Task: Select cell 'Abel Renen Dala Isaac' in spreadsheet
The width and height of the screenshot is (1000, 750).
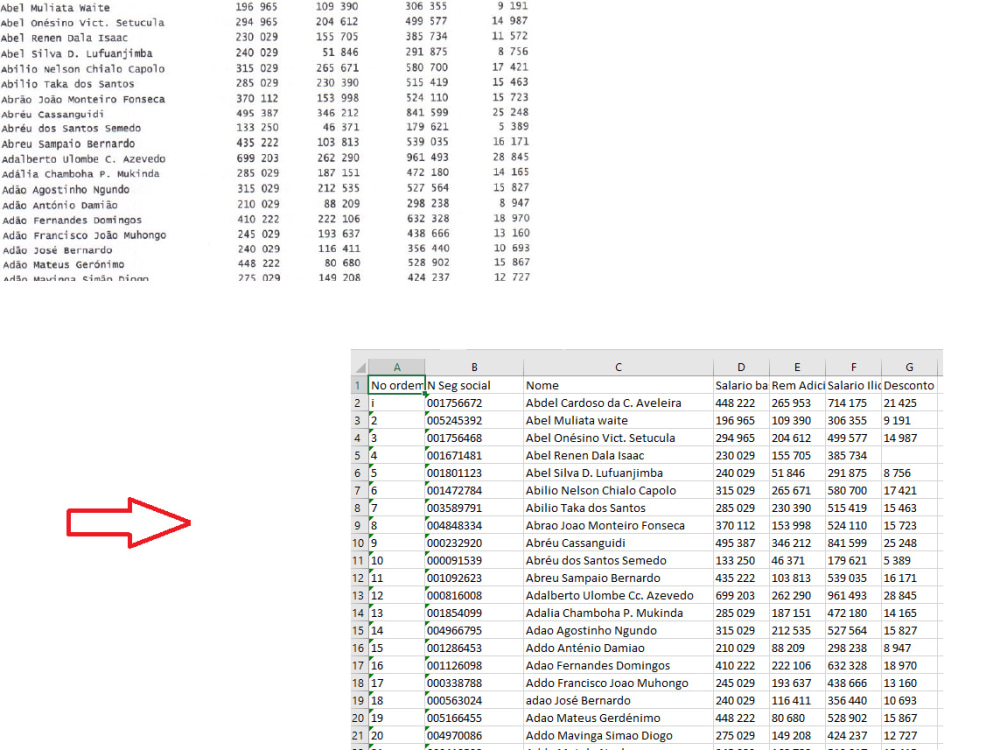Action: [618, 455]
